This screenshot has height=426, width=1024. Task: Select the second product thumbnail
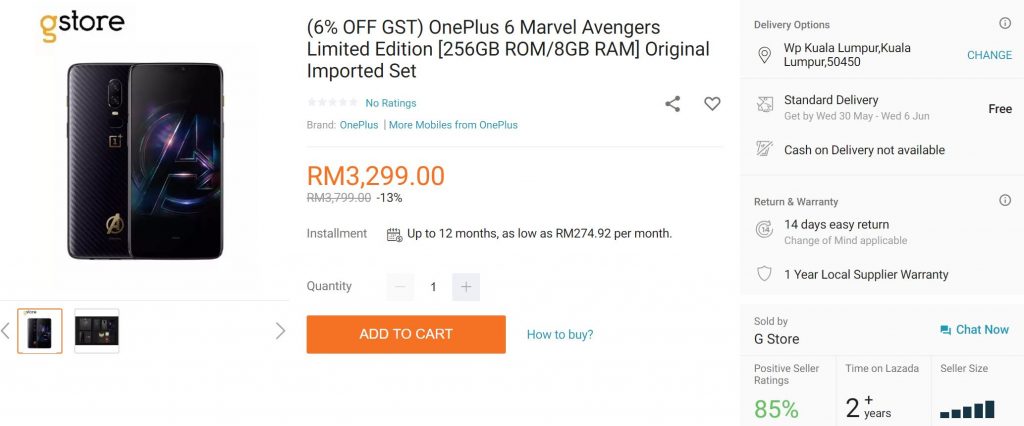tap(97, 331)
